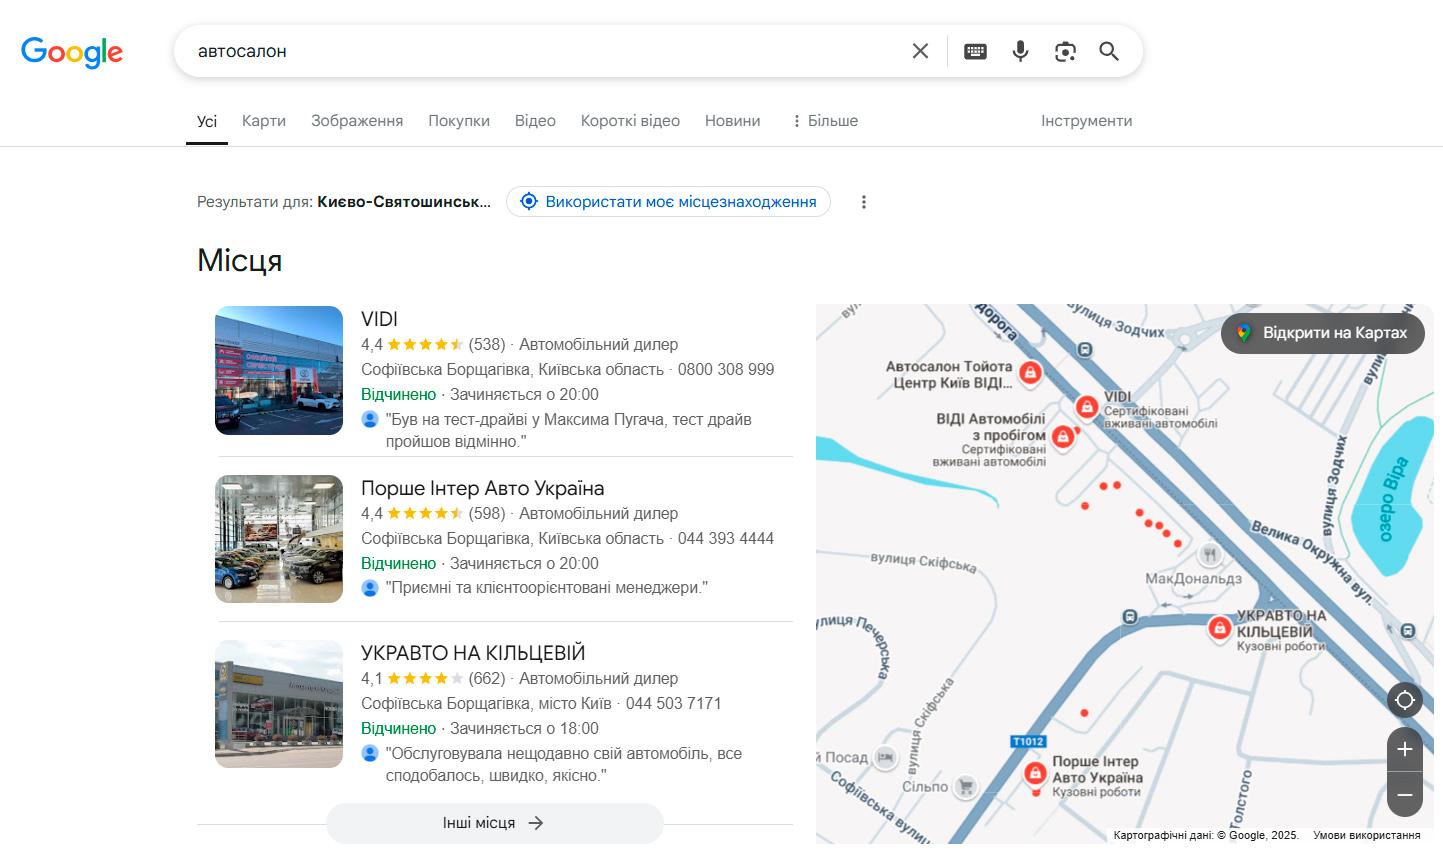Click the Умови використання map link

[1366, 835]
